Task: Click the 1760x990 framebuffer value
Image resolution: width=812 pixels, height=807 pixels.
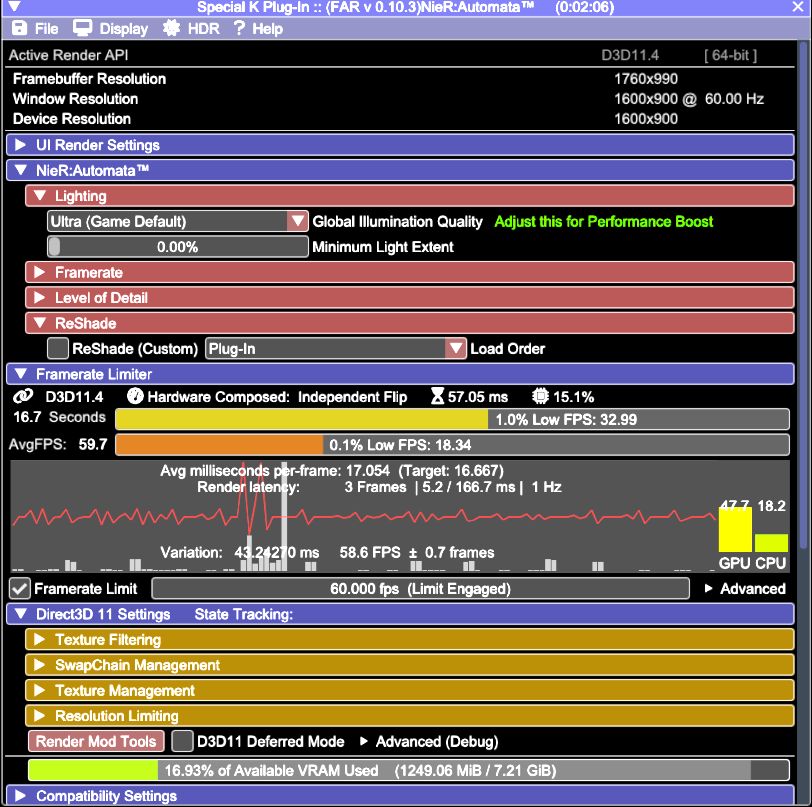Action: pos(645,79)
